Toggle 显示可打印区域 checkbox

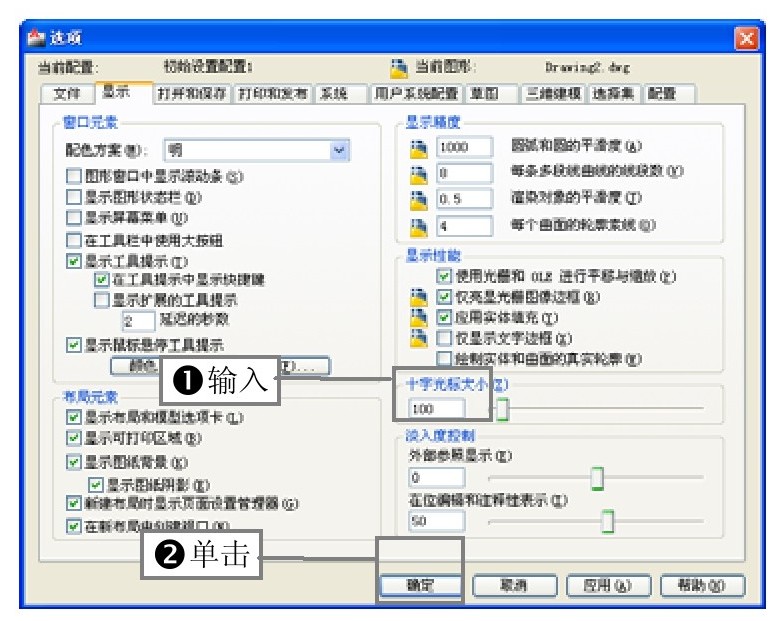(74, 438)
